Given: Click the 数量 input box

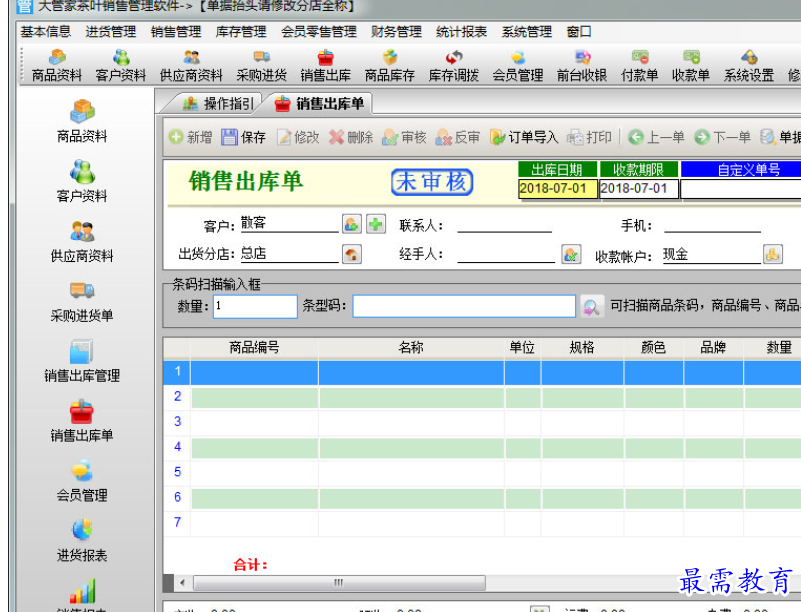Looking at the screenshot, I should tap(255, 307).
